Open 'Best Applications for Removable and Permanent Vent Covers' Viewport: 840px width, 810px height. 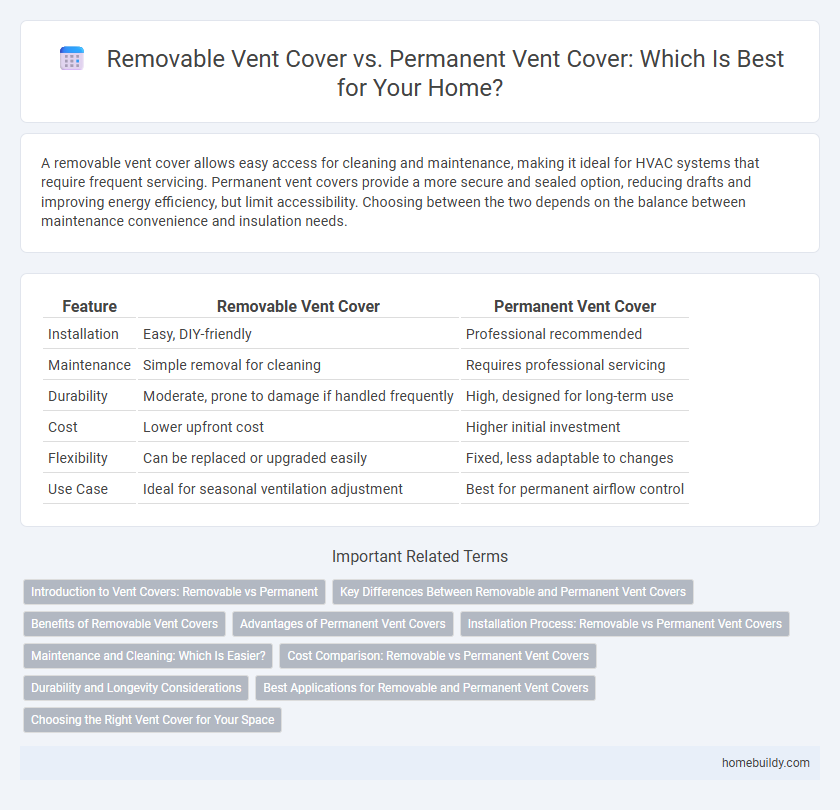point(426,688)
